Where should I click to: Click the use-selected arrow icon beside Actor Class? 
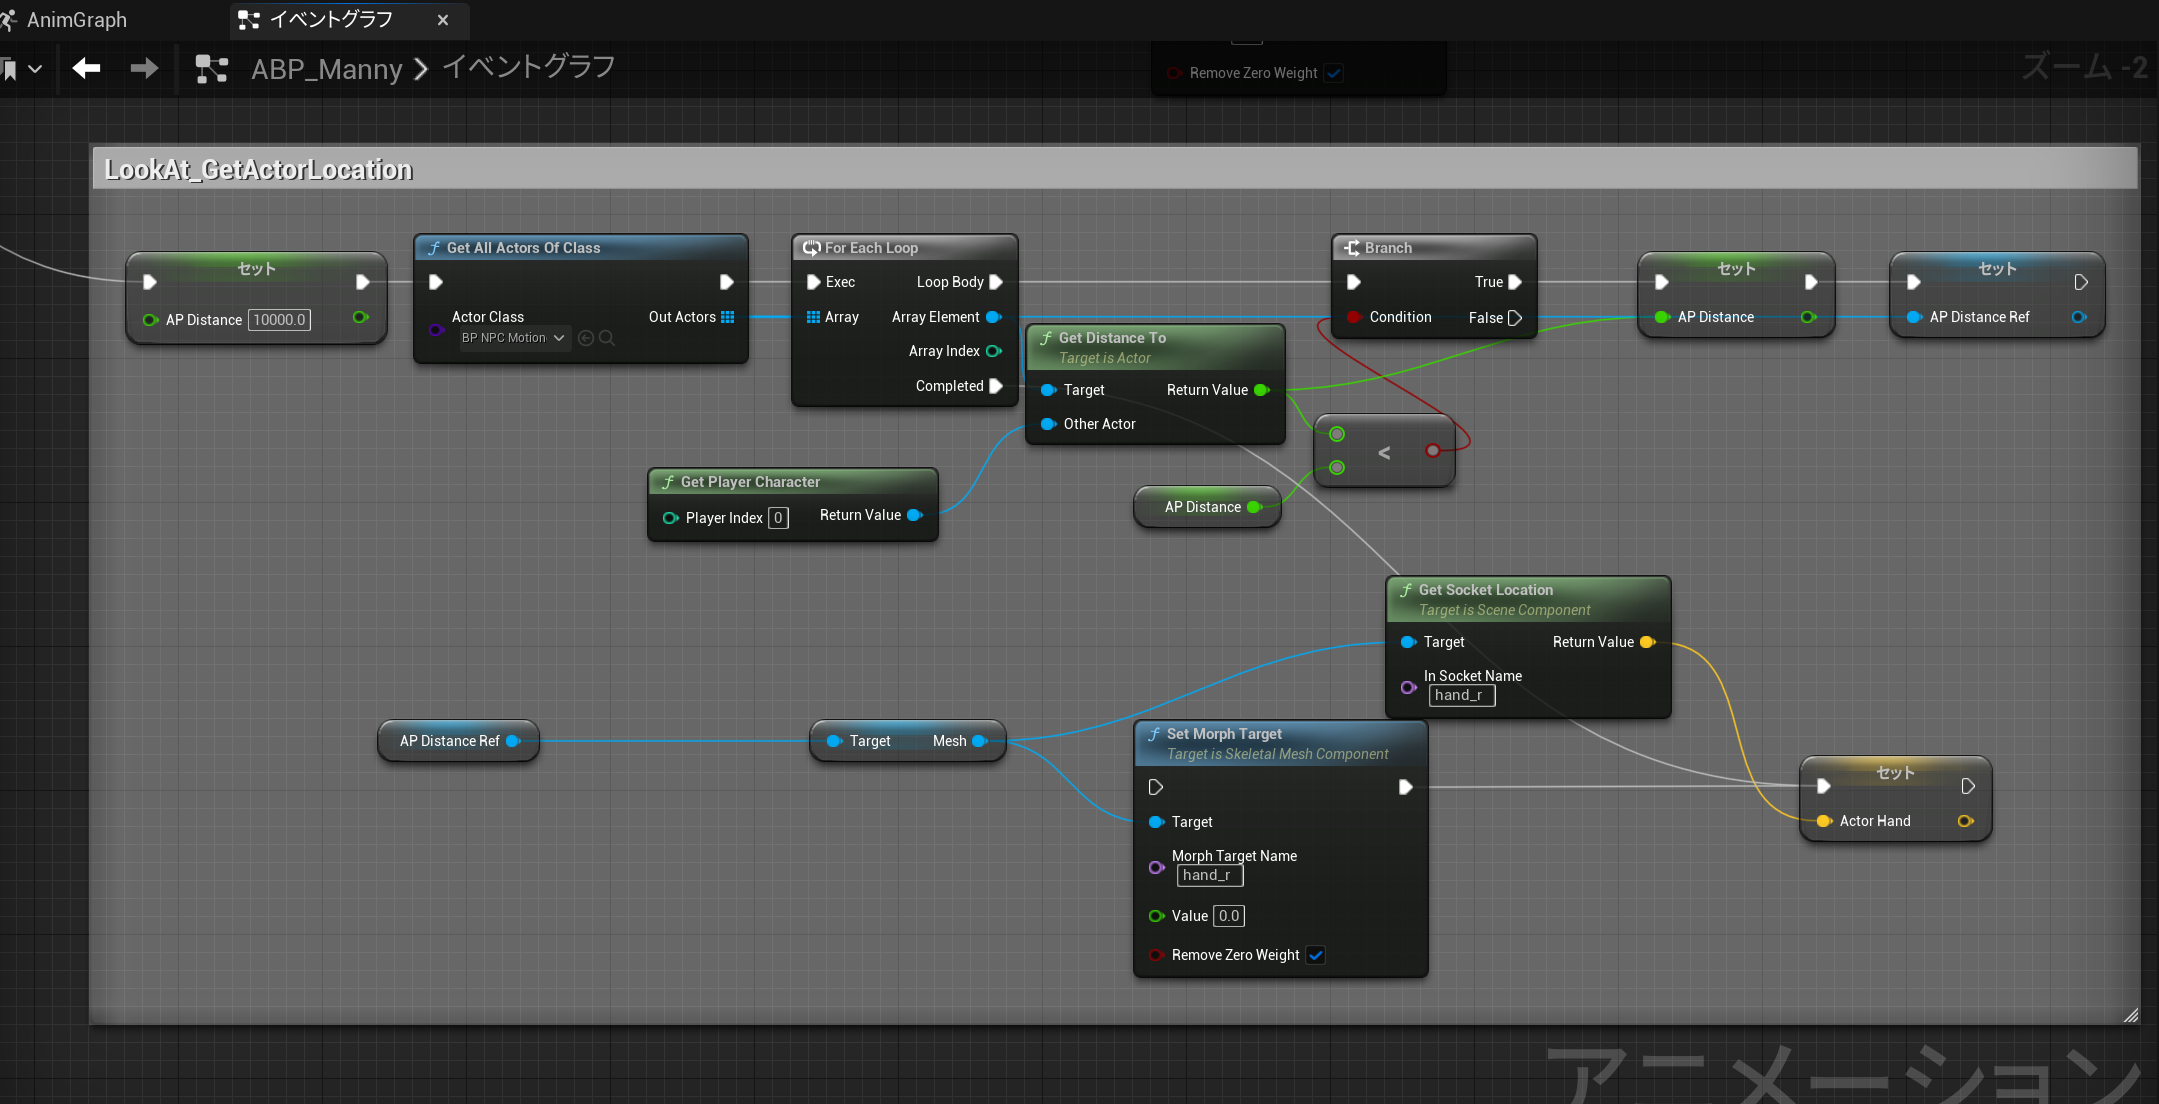click(x=586, y=338)
